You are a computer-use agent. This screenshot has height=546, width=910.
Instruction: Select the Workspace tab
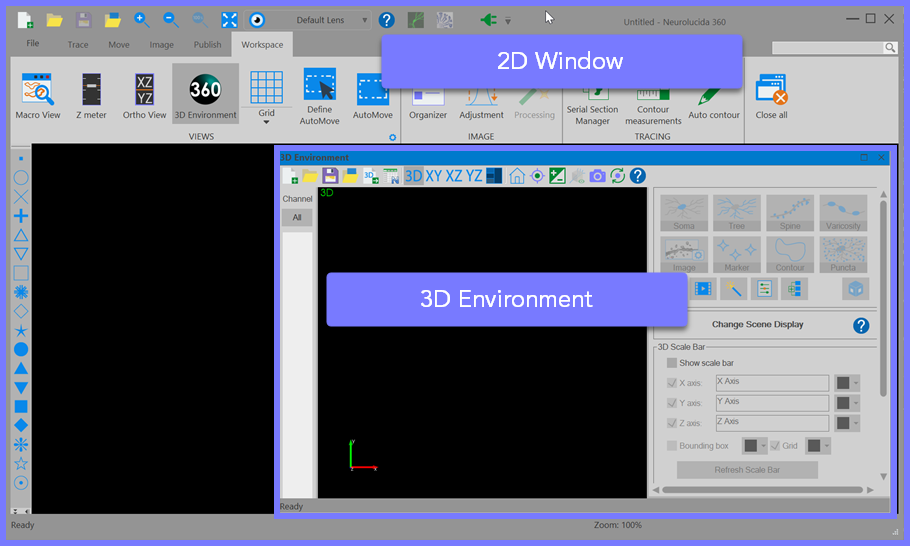(x=262, y=45)
